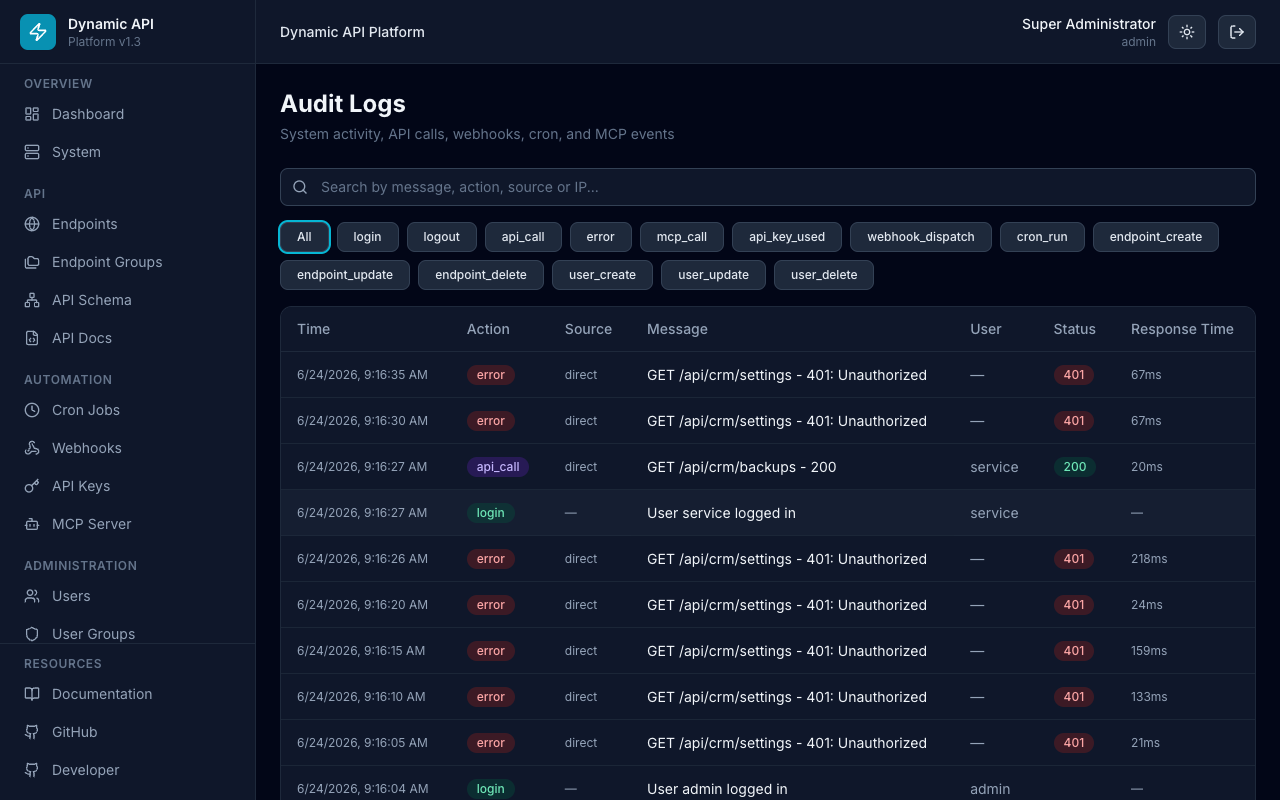Open the API Keys page

(x=127, y=486)
